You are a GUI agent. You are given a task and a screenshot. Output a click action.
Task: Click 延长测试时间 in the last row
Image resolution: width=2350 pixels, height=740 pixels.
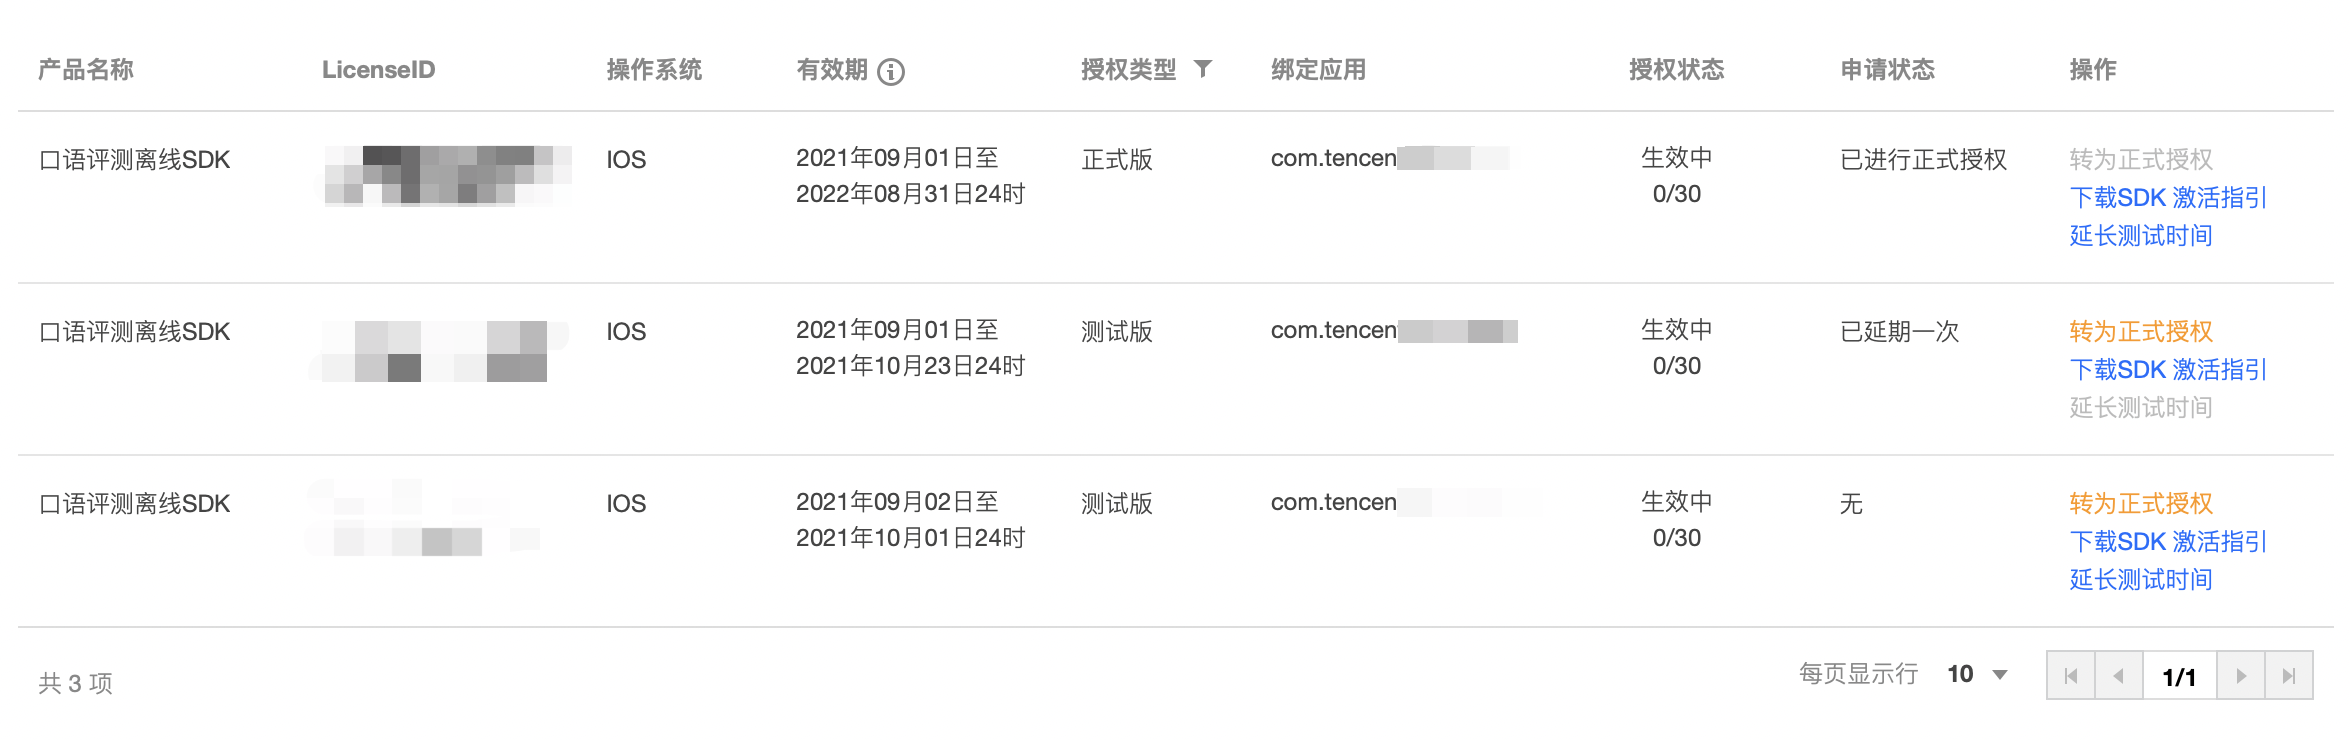(2141, 580)
